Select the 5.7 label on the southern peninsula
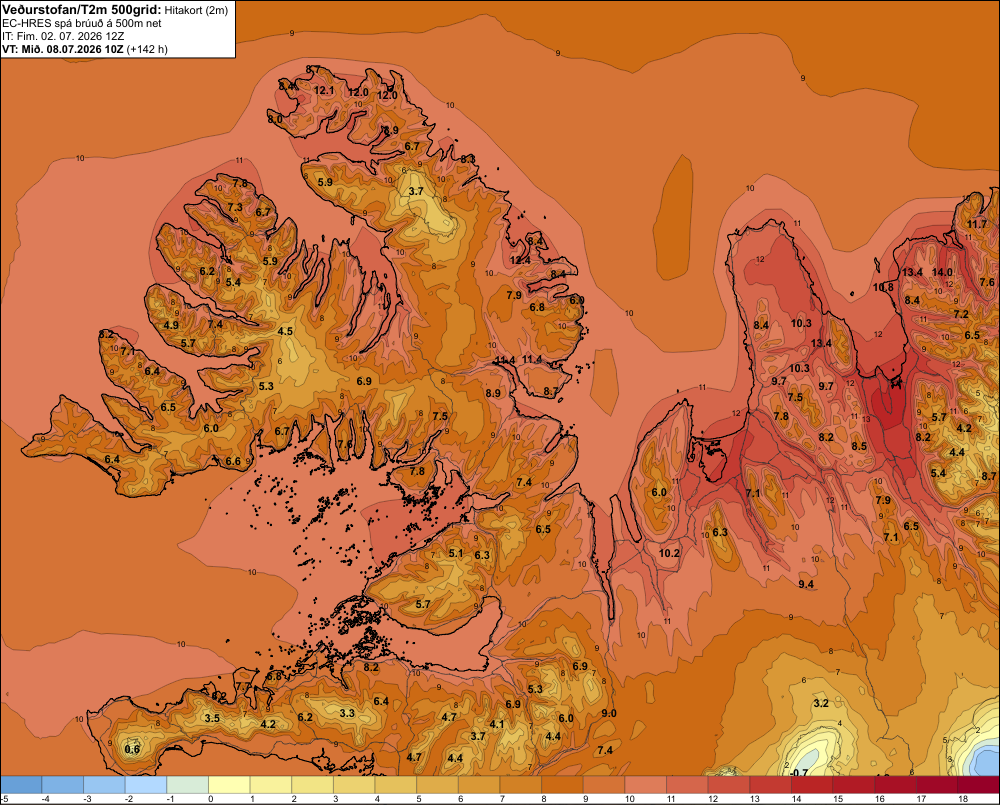 [422, 604]
